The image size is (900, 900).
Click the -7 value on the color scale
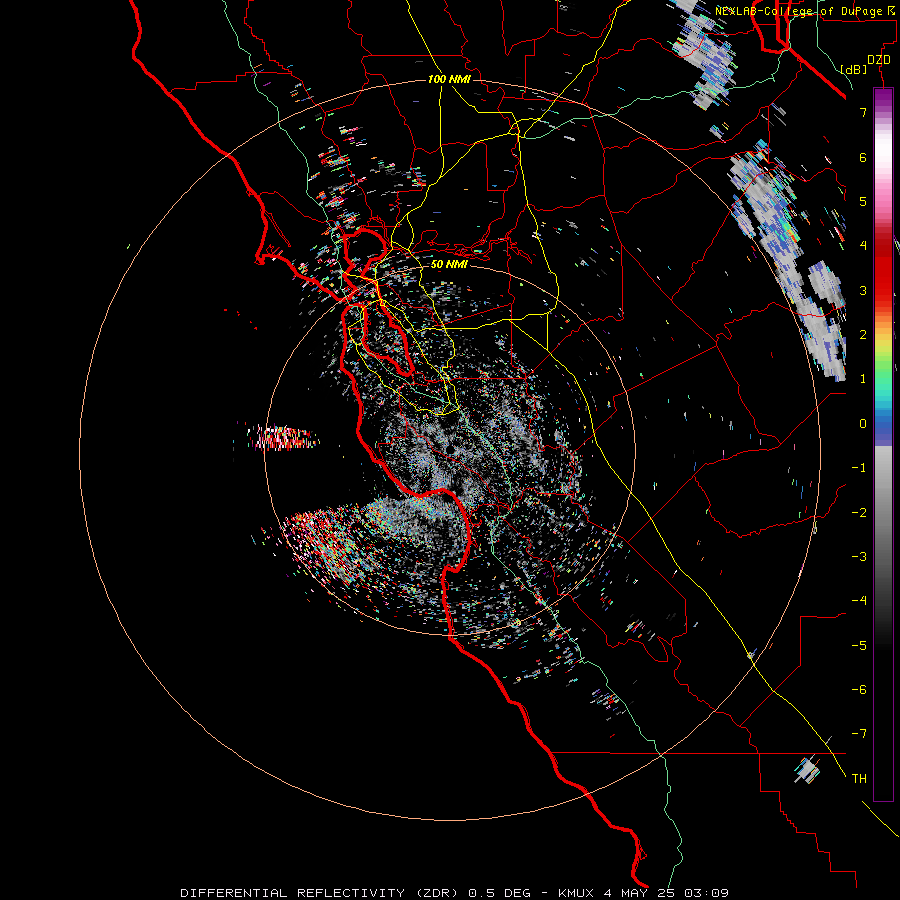[x=859, y=734]
